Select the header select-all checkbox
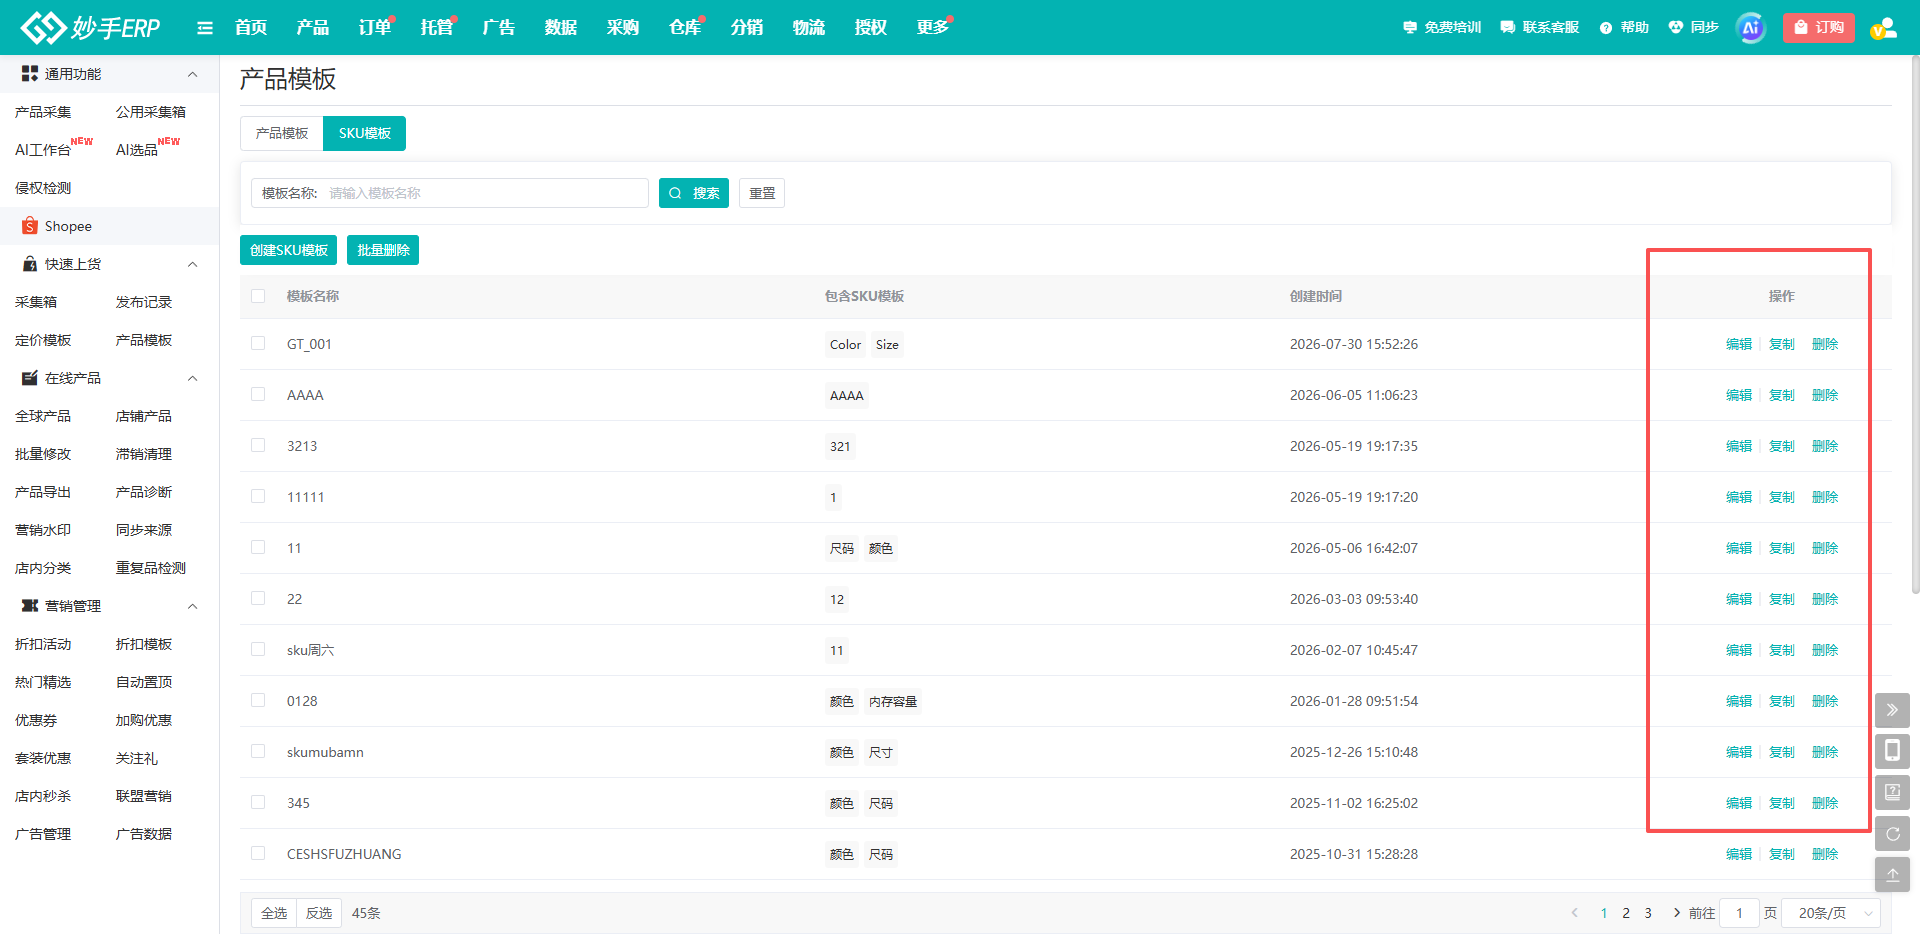The width and height of the screenshot is (1920, 934). pyautogui.click(x=258, y=296)
